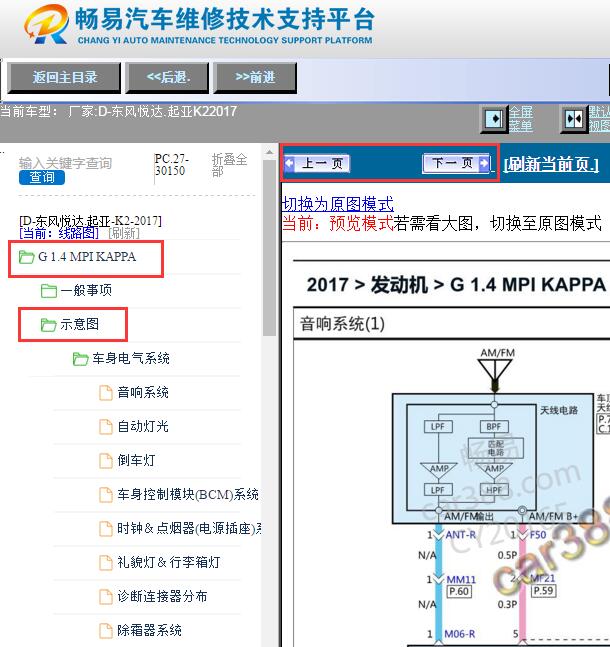Click the sidebar vertical scrollbar thumb
610x647 pixels.
(270, 248)
